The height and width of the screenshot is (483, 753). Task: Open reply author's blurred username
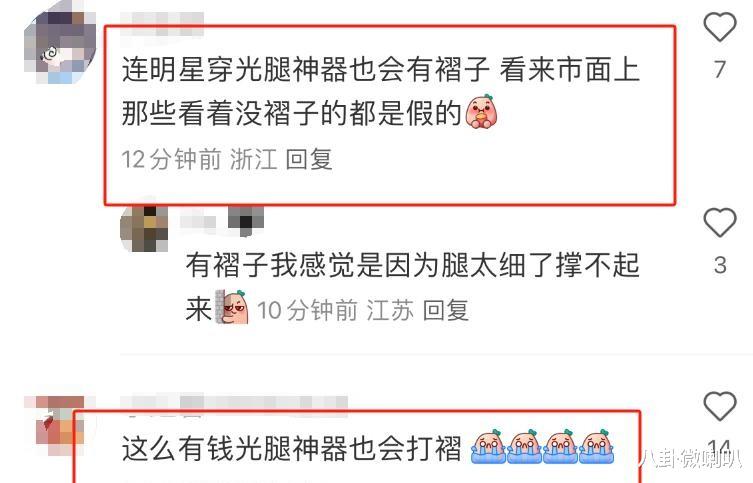point(222,221)
